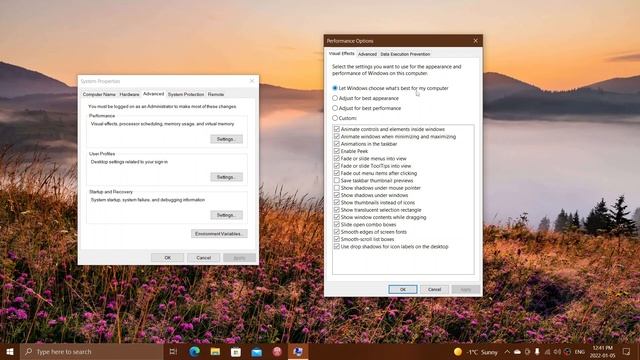
Task: Click OK in Performance Options
Action: click(402, 289)
